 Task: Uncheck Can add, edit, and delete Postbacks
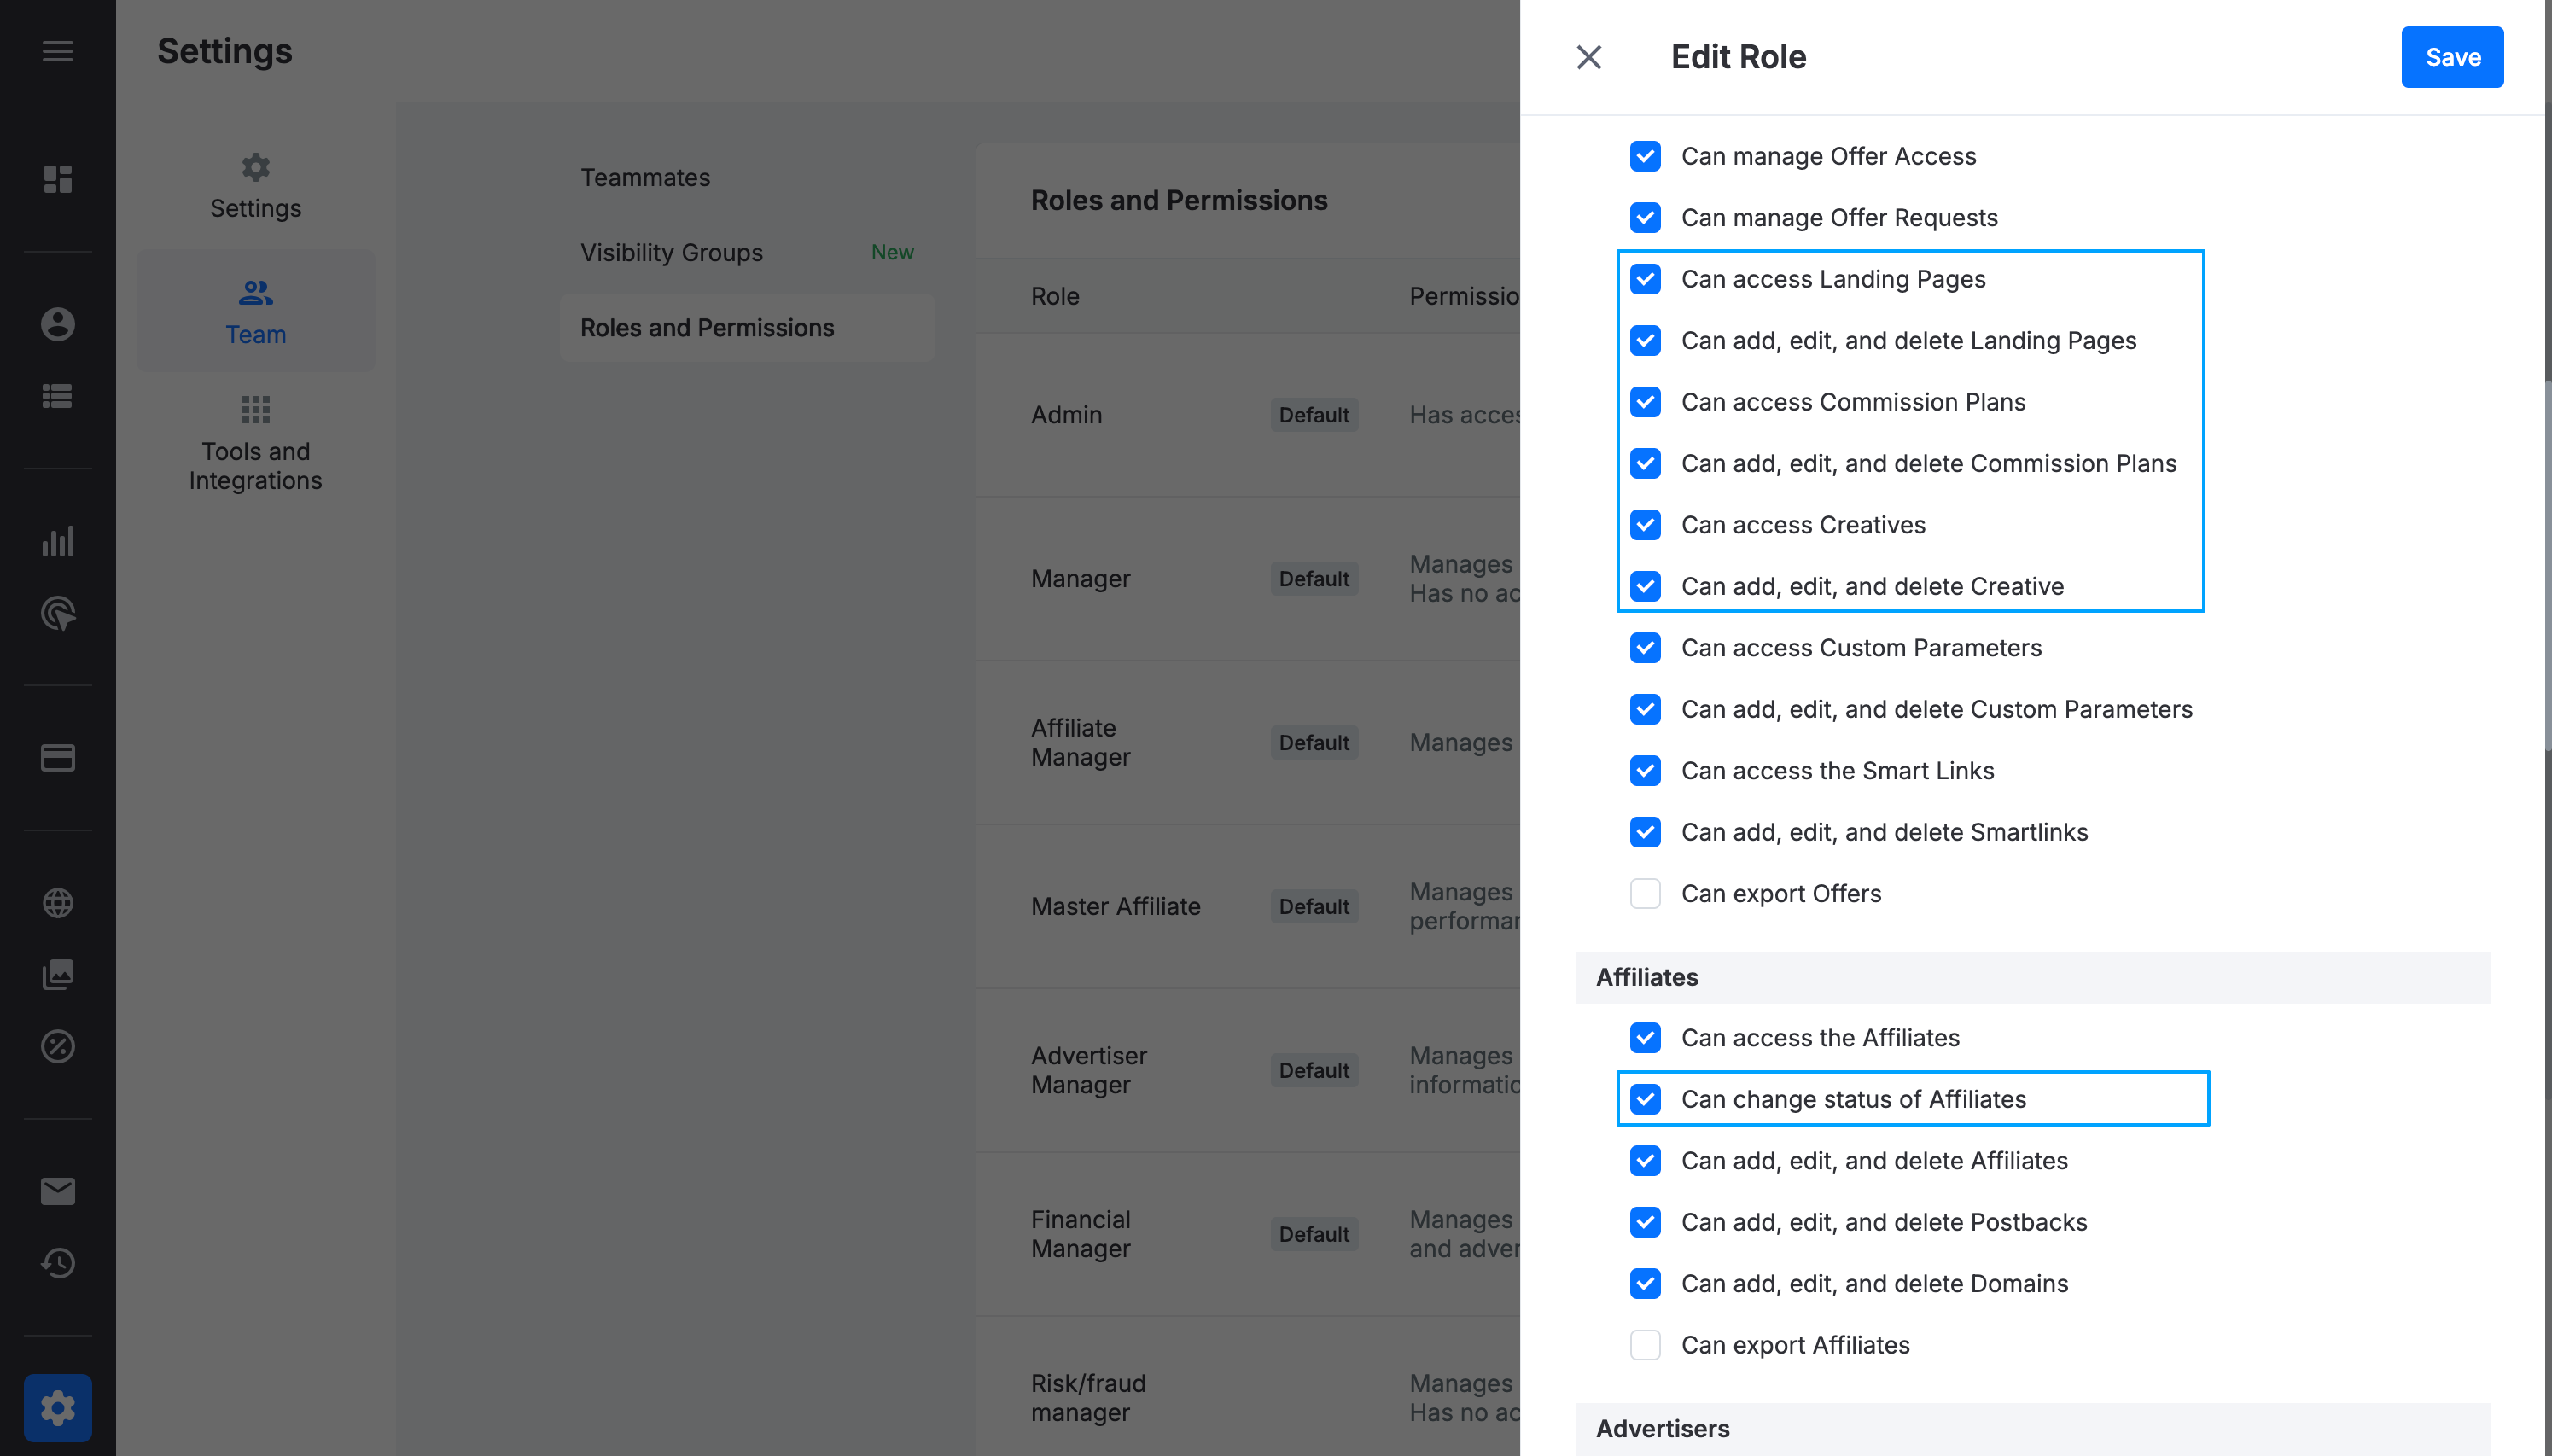1645,1222
